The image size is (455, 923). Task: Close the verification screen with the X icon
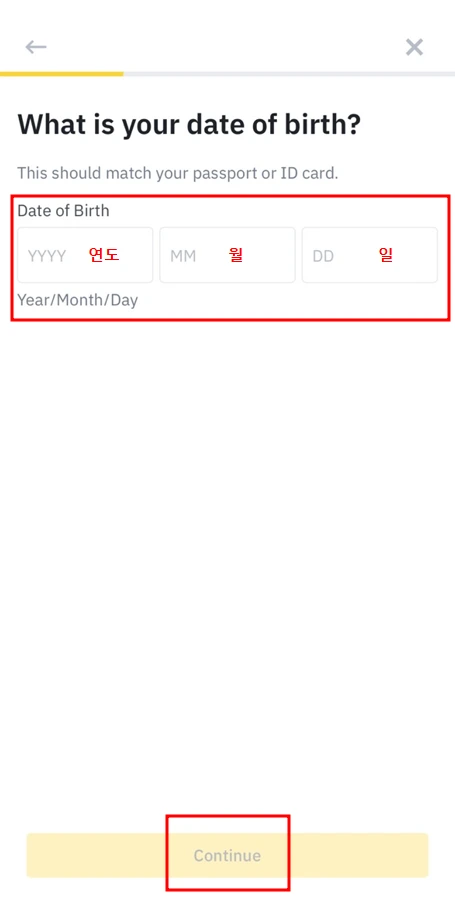[x=414, y=47]
